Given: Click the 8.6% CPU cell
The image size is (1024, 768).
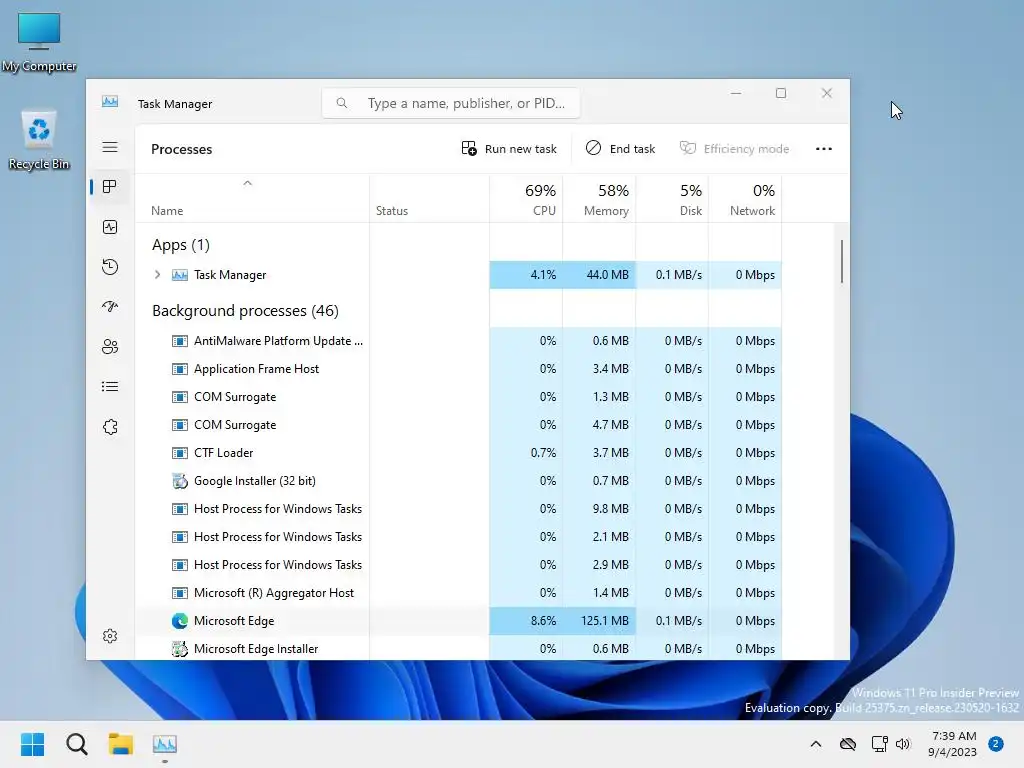Looking at the screenshot, I should click(x=526, y=621).
